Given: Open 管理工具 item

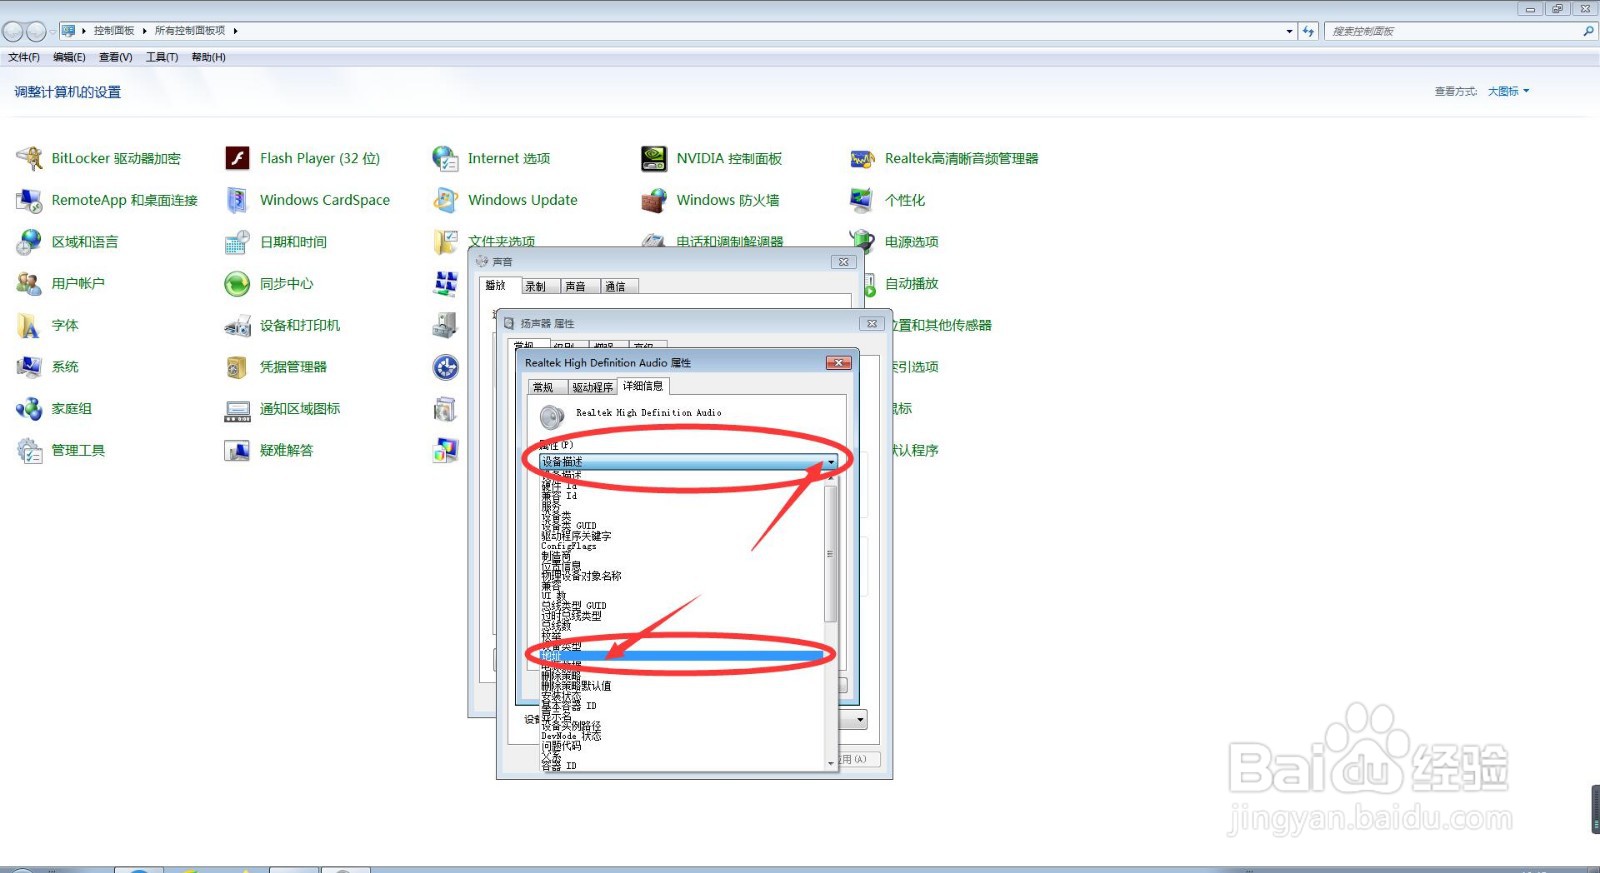Looking at the screenshot, I should point(60,451).
